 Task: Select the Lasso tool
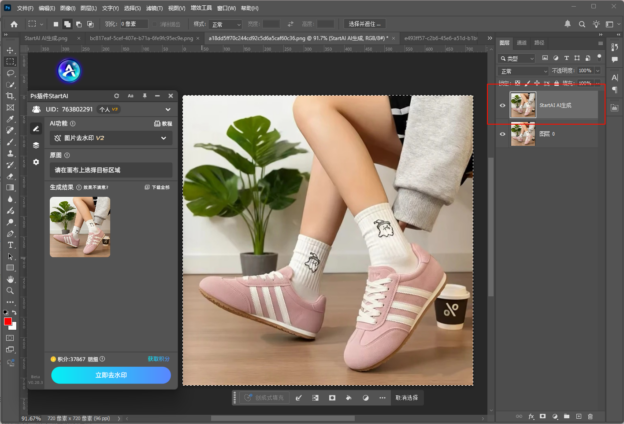click(x=10, y=73)
